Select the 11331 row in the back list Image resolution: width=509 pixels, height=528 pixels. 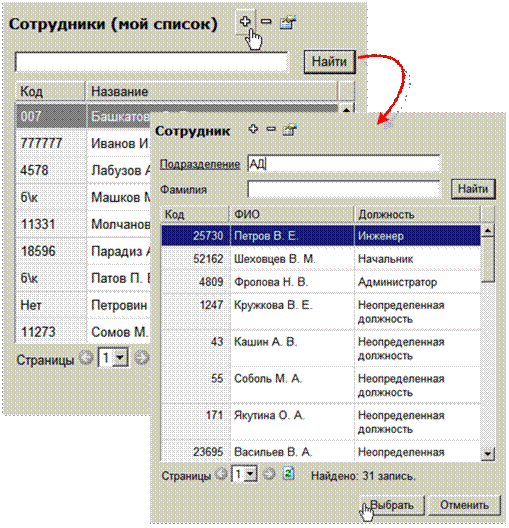(x=83, y=224)
